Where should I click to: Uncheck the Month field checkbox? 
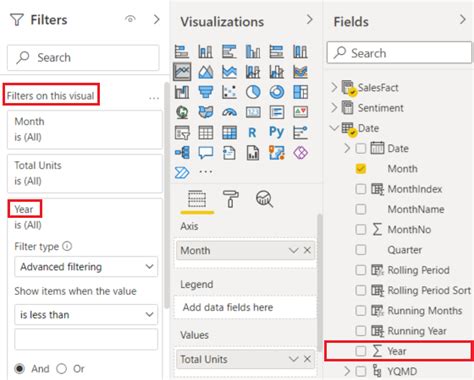tap(360, 169)
